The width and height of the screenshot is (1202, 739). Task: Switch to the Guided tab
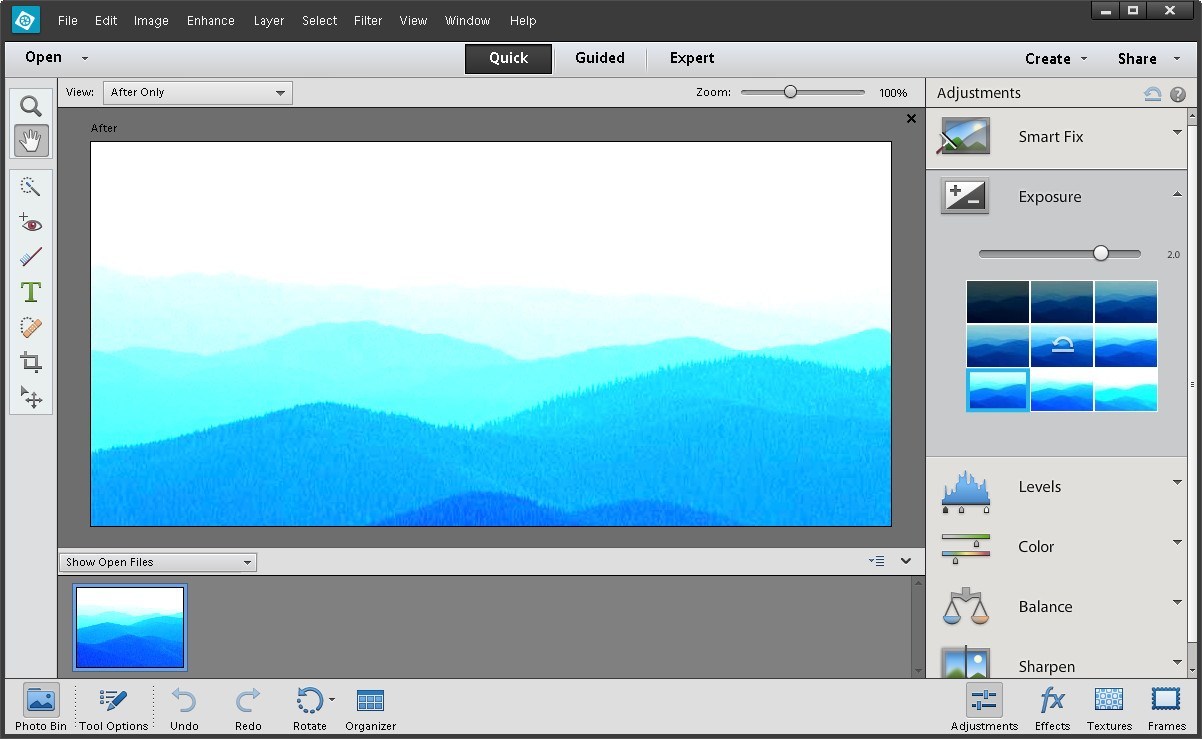tap(599, 57)
